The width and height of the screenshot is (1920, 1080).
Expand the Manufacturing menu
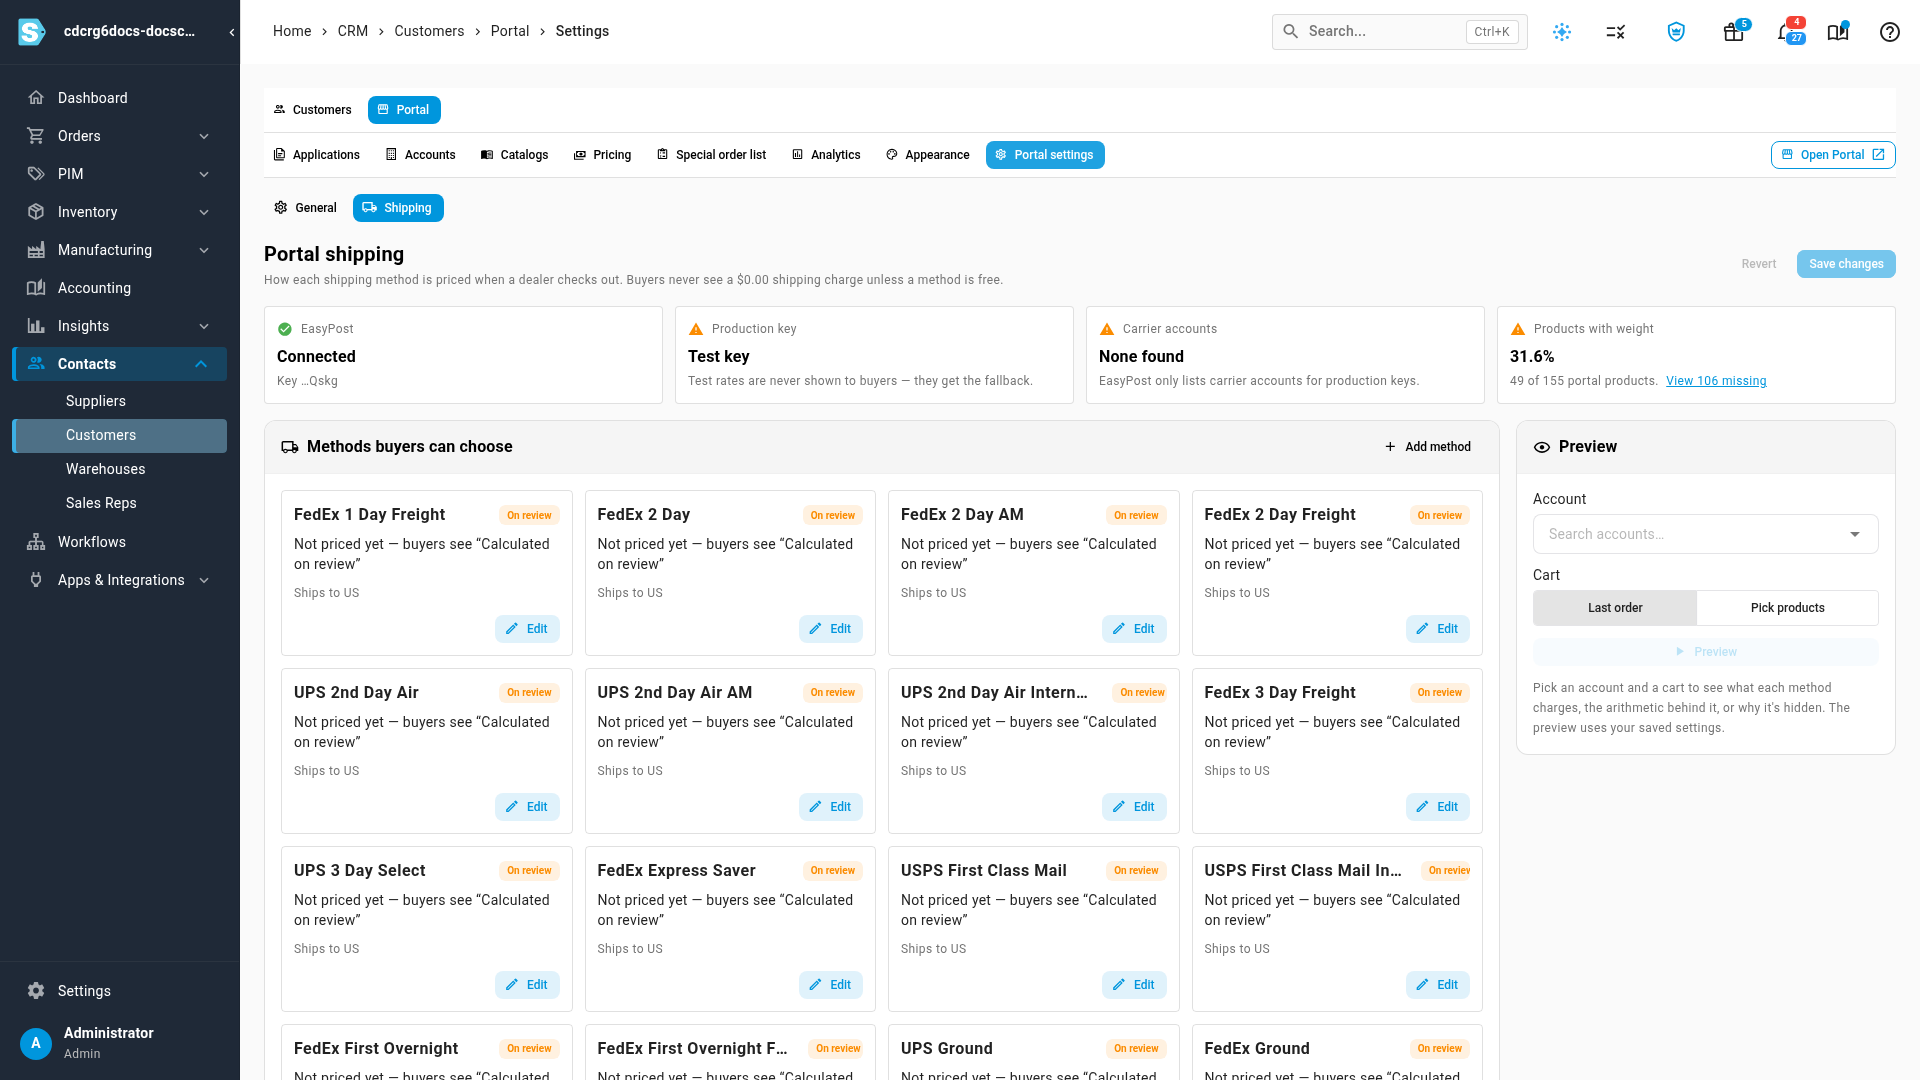pos(204,250)
